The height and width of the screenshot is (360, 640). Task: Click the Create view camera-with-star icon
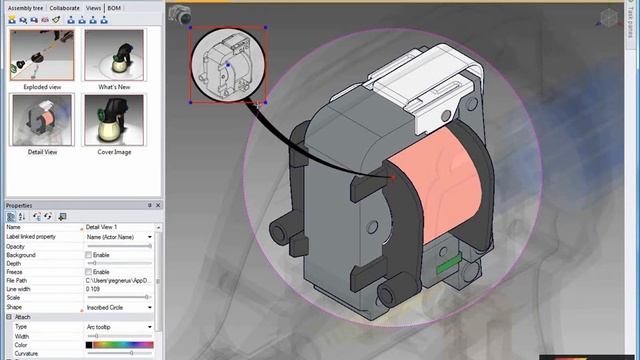point(12,20)
